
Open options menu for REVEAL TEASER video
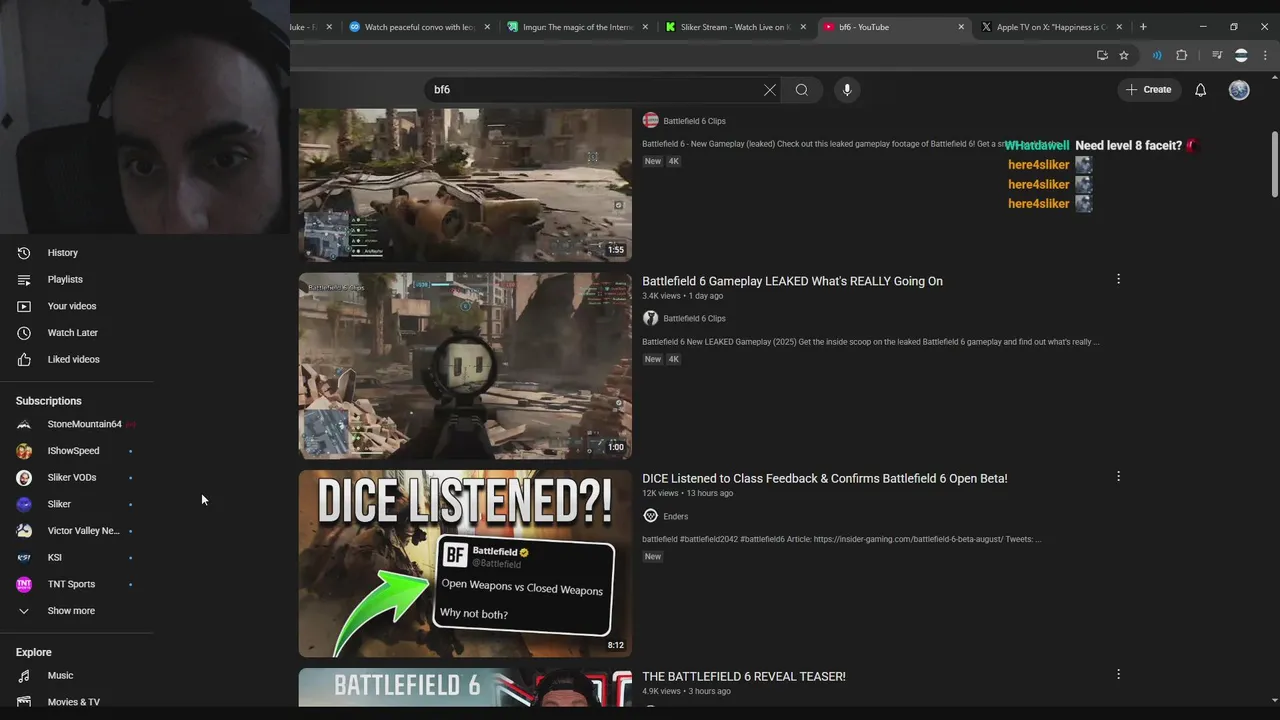[1118, 674]
